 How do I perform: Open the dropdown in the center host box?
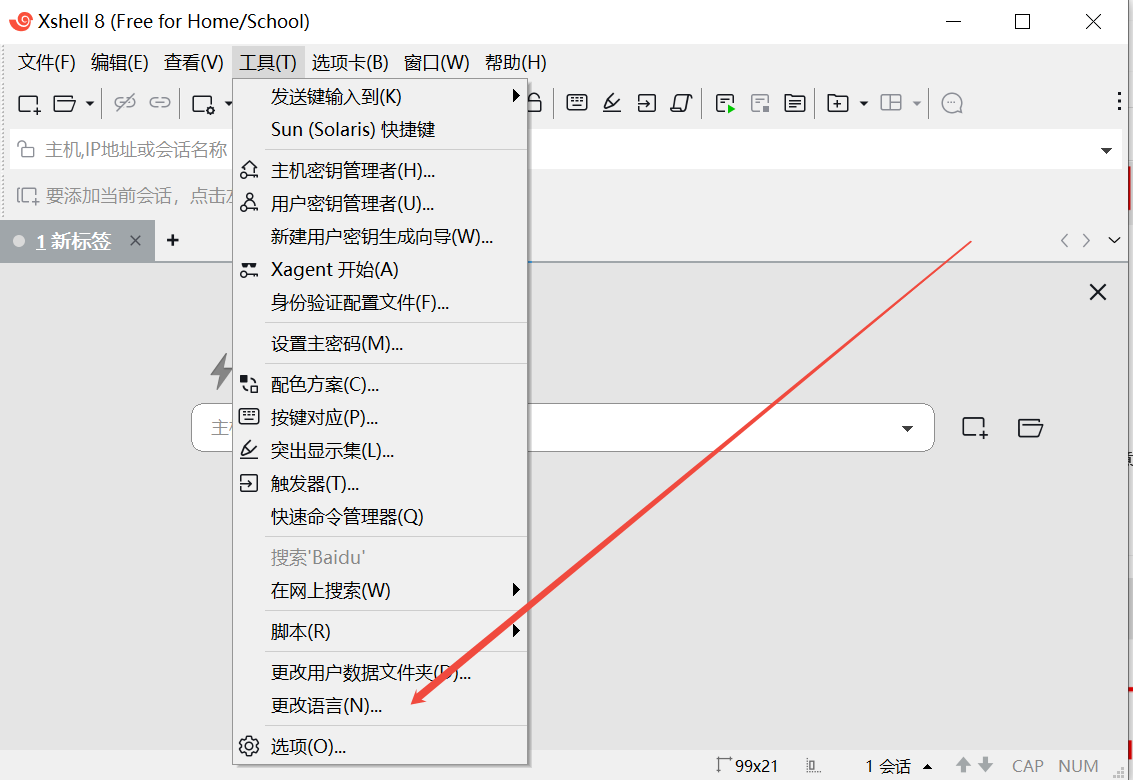click(907, 429)
